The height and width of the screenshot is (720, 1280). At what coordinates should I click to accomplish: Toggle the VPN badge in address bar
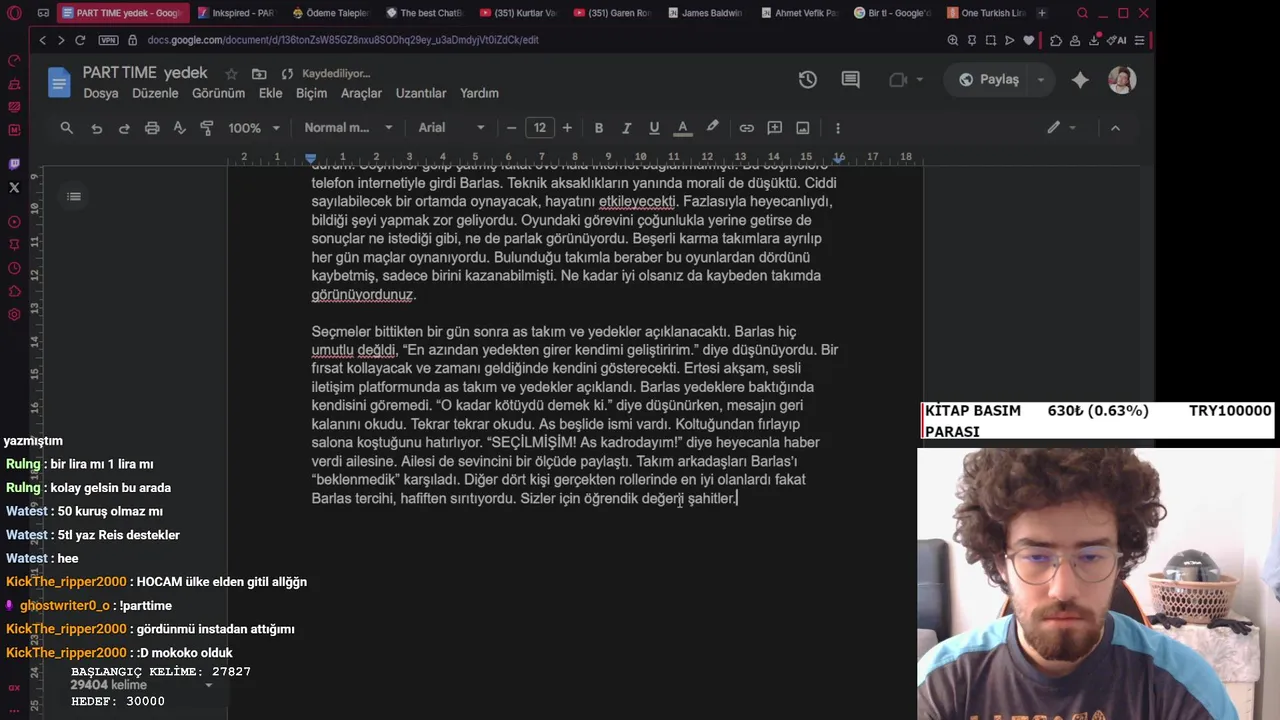(x=108, y=40)
